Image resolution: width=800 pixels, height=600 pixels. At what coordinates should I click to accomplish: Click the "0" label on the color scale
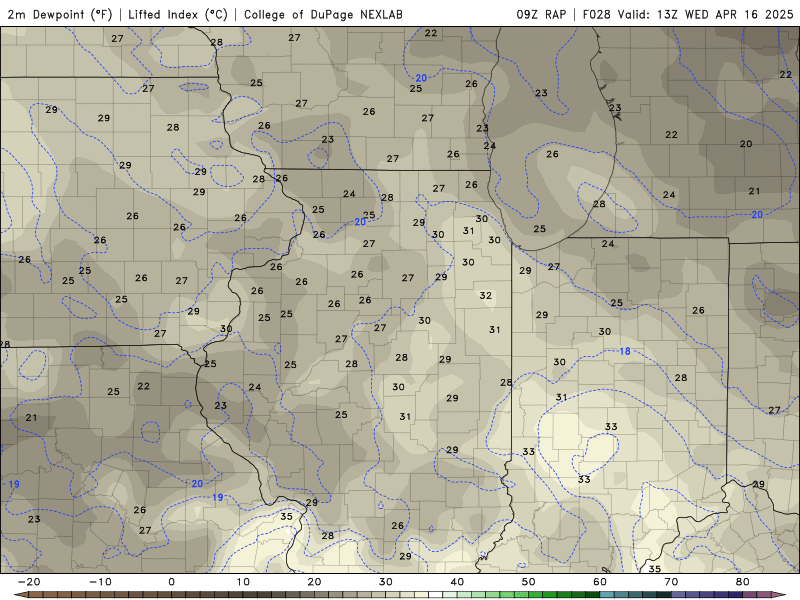click(171, 582)
